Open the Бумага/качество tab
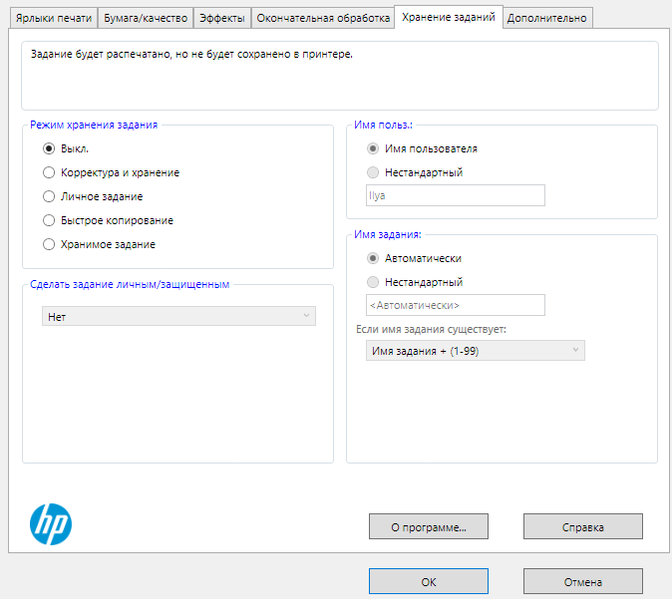Screen dimensions: 672x599 tap(145, 18)
